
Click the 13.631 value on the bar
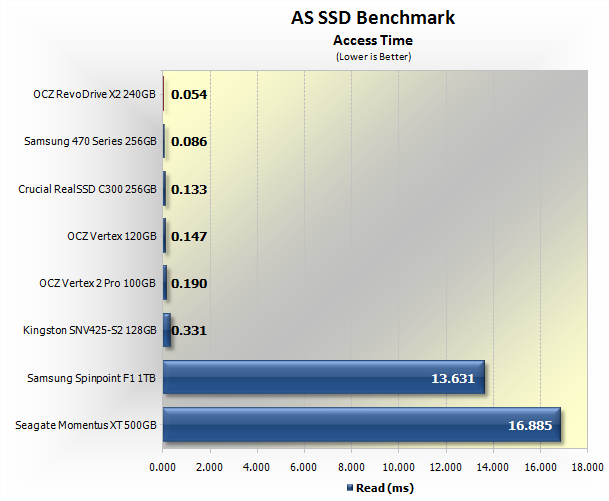(453, 378)
